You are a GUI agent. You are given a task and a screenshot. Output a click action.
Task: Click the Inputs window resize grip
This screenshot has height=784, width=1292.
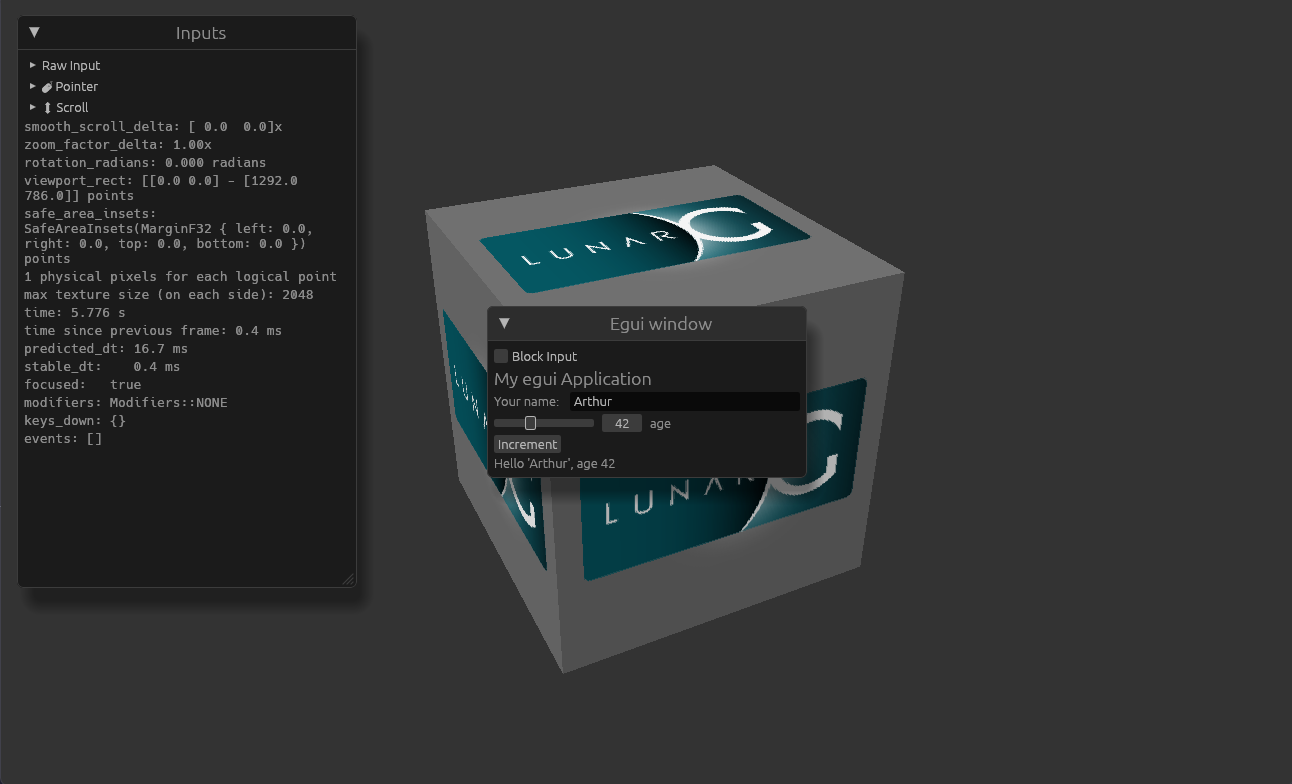coord(347,578)
